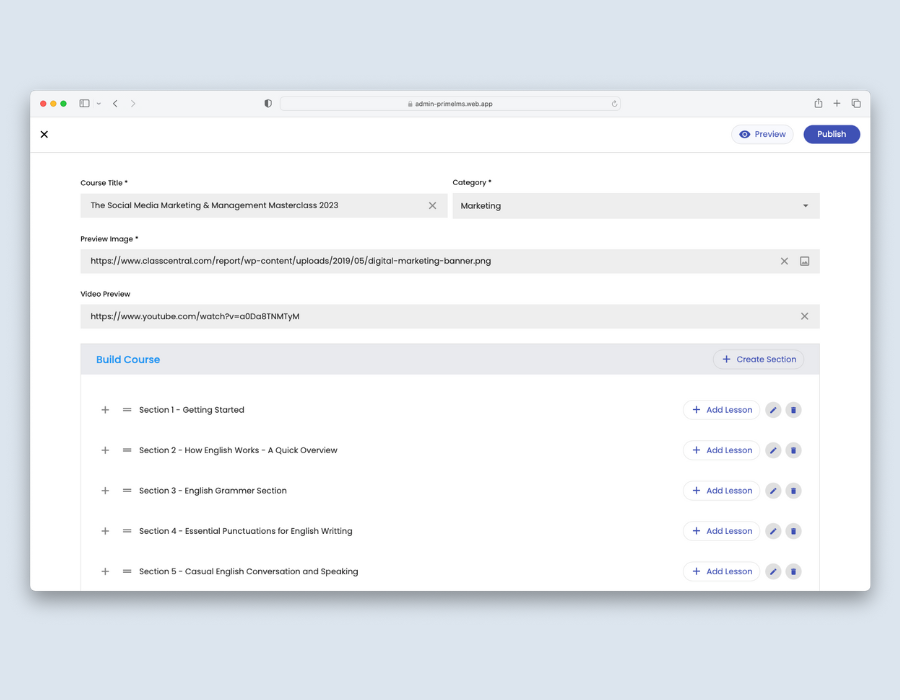Add Lesson to Section 3
900x700 pixels.
721,491
